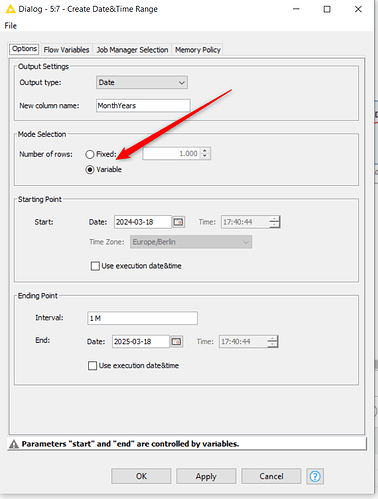Click the warning triangle icon in status bar
The width and height of the screenshot is (378, 499).
click(14, 444)
